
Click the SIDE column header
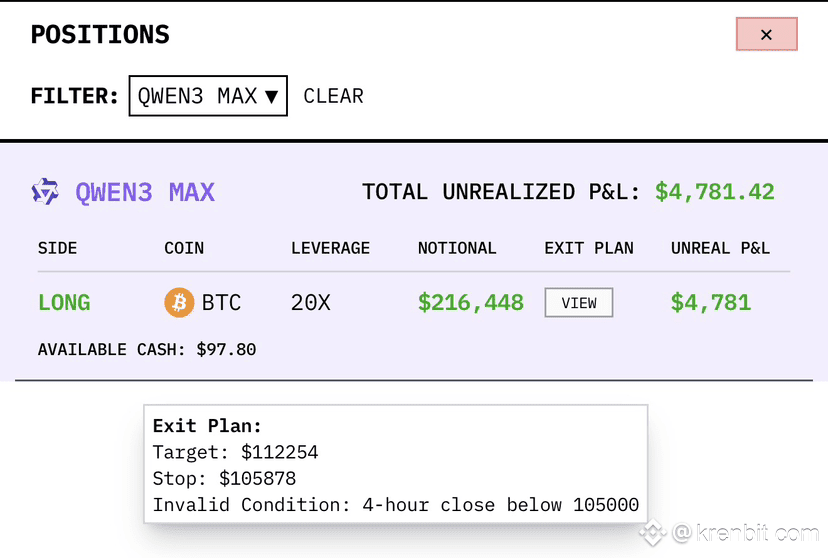[58, 248]
